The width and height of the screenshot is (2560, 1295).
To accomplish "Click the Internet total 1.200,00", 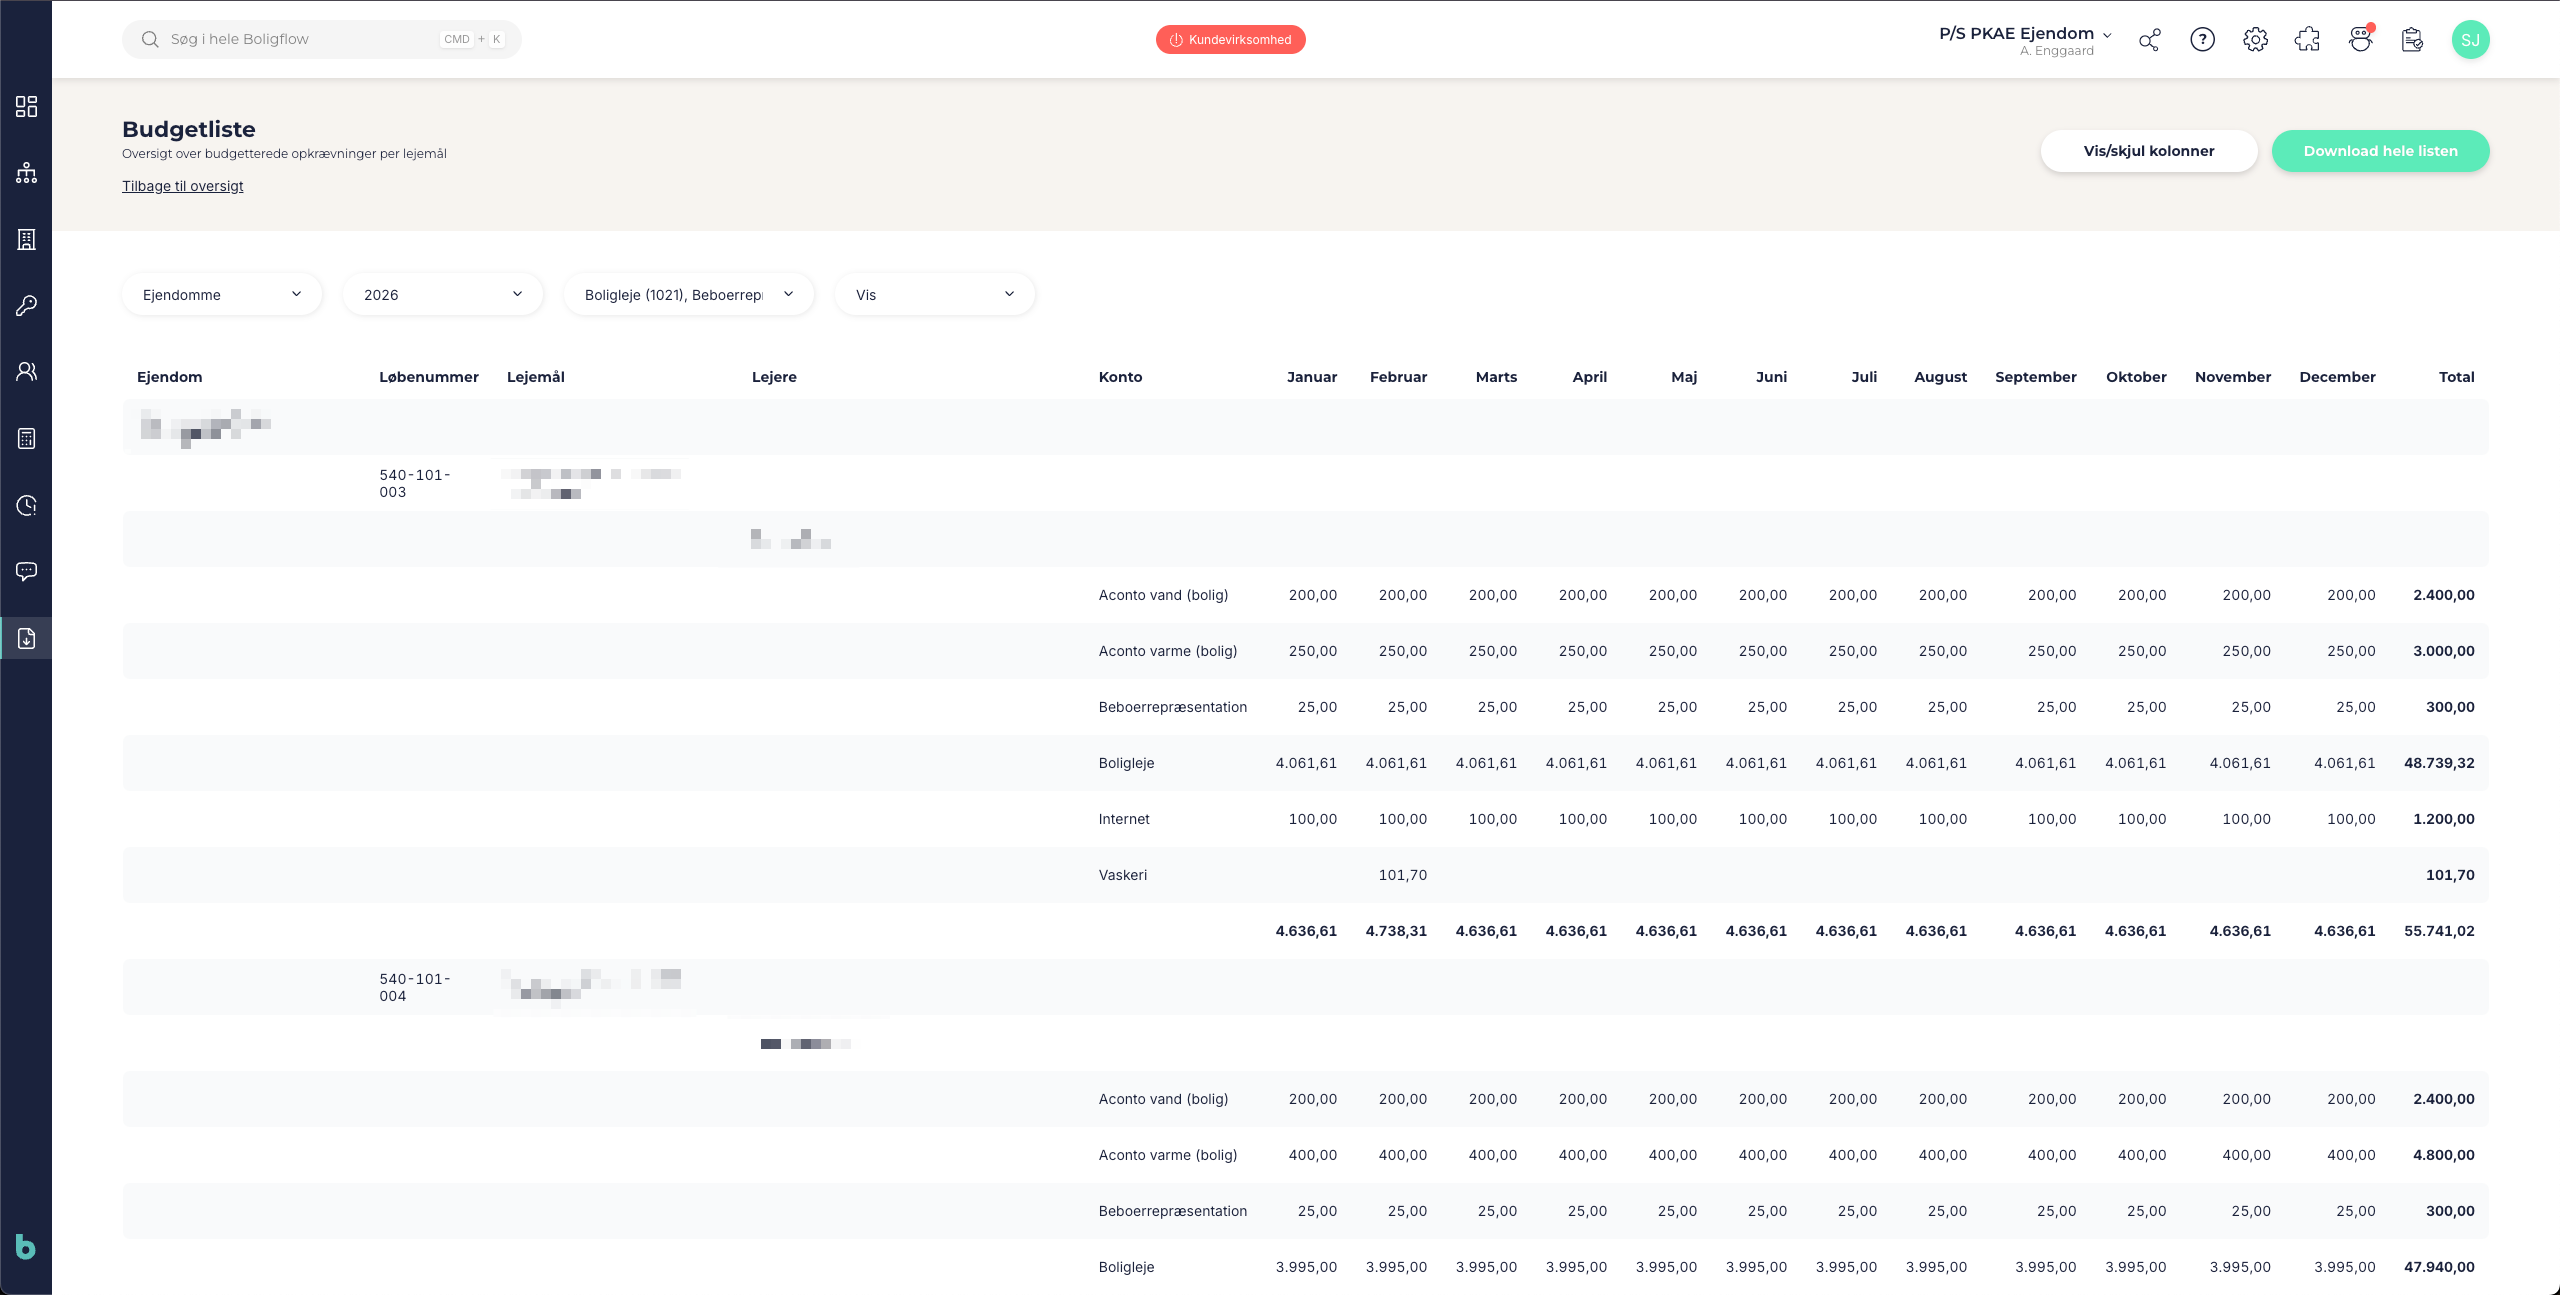I will [2444, 819].
